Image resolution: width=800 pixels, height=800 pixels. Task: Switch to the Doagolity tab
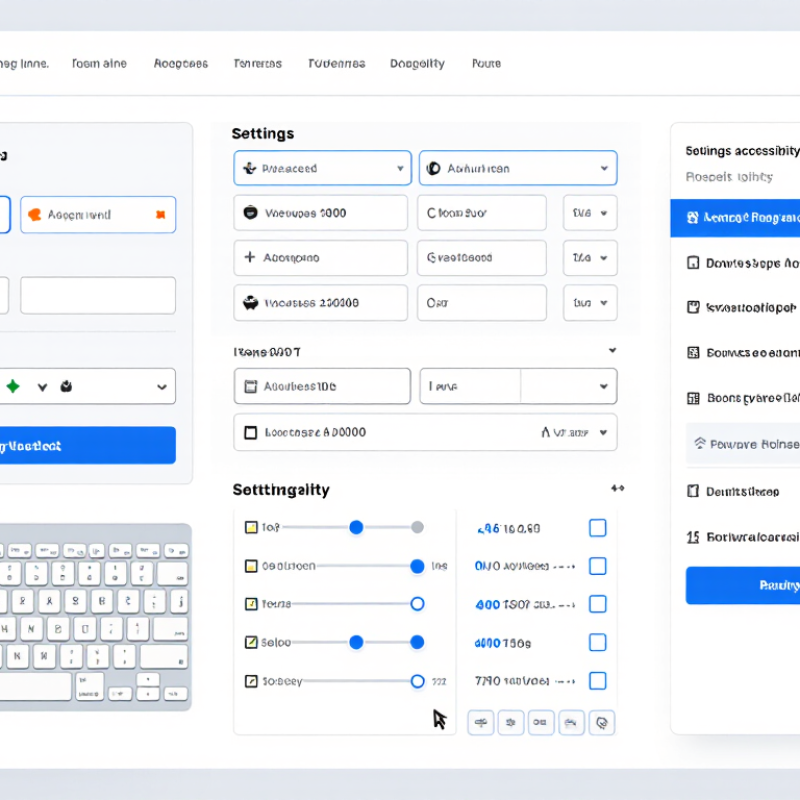tap(417, 63)
